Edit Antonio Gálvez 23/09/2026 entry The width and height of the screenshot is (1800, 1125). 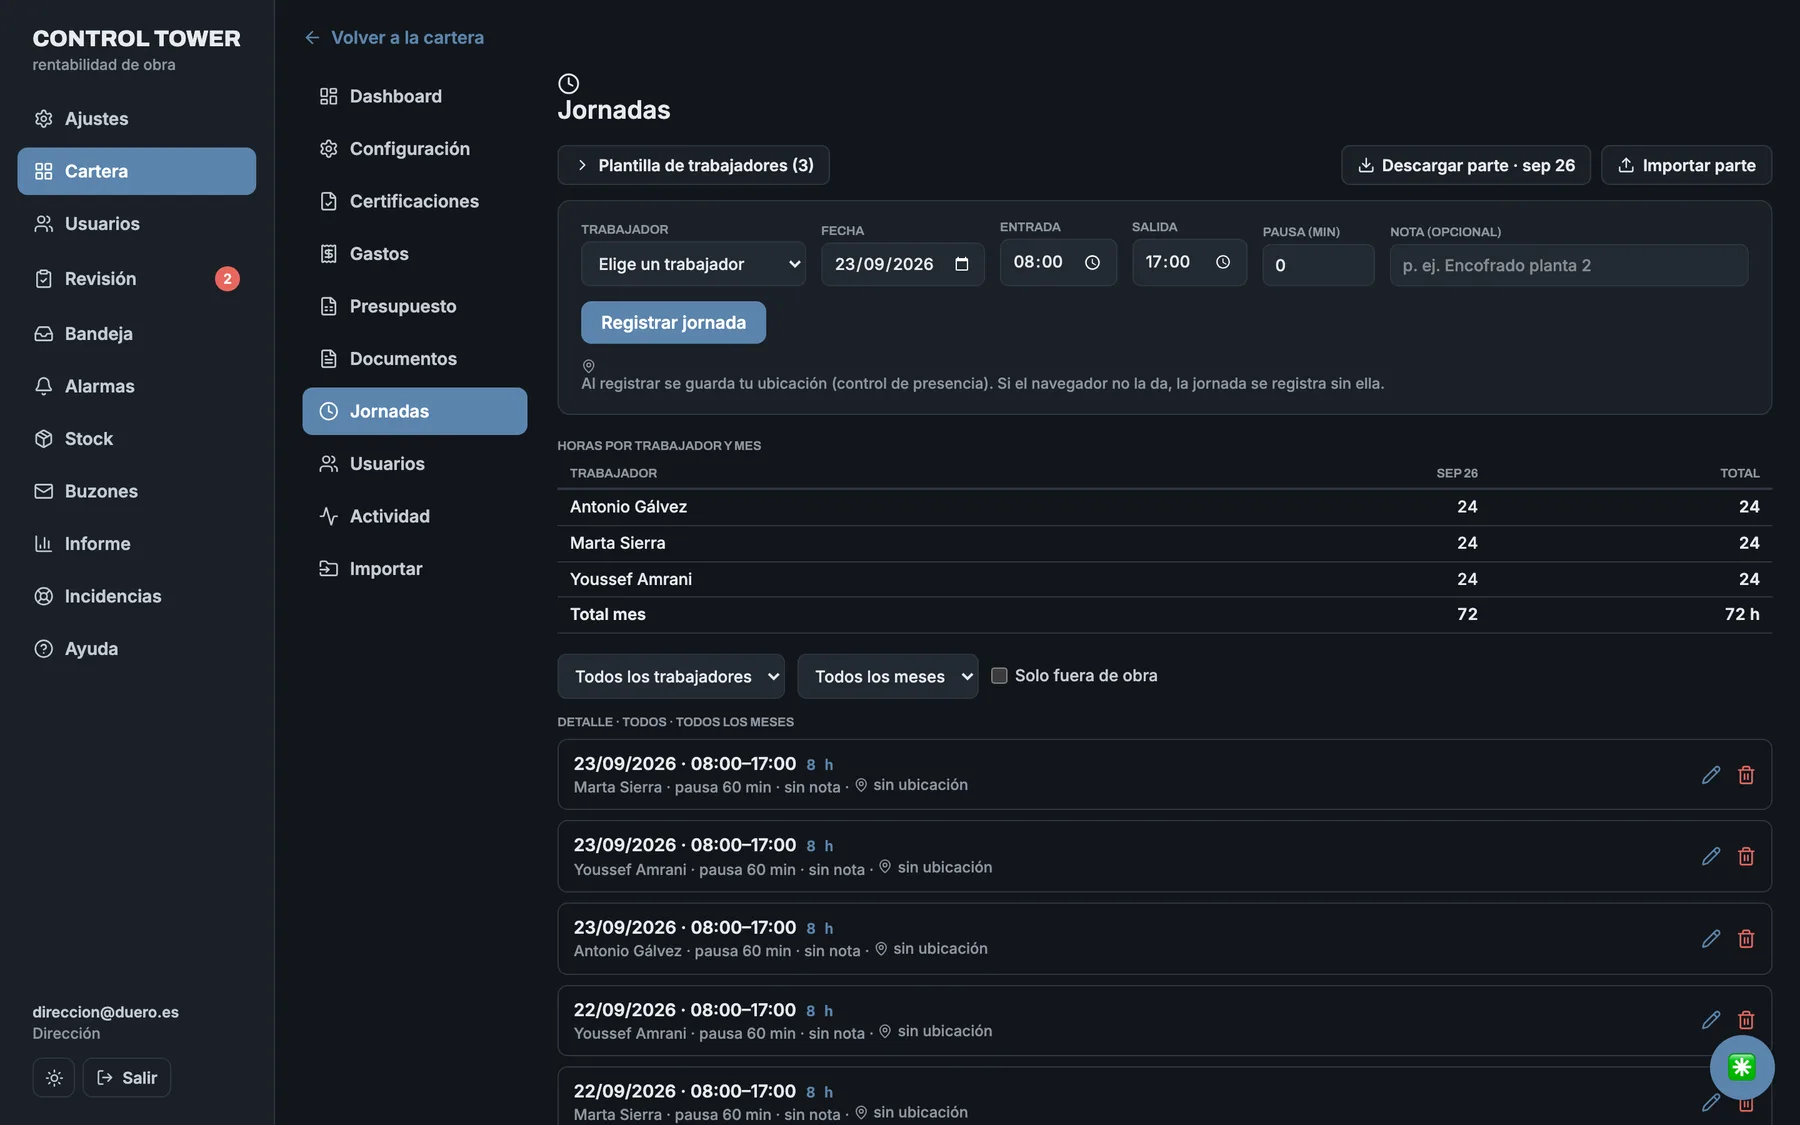pos(1711,939)
